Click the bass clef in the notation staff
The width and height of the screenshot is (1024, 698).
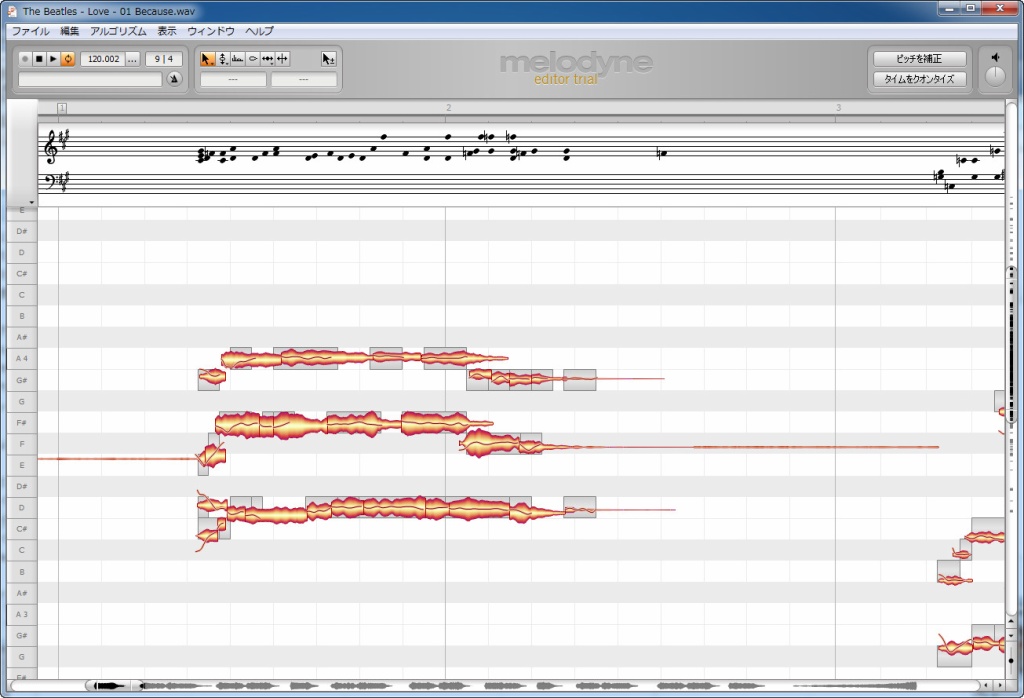(50, 180)
